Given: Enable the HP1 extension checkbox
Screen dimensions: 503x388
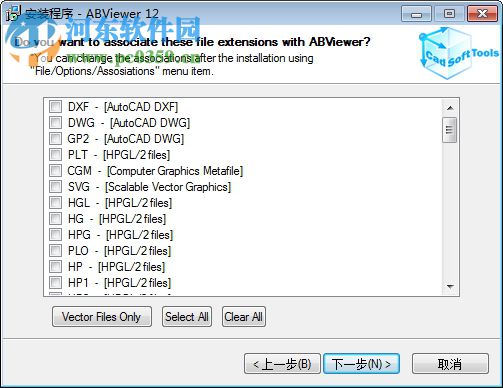Looking at the screenshot, I should click(55, 283).
